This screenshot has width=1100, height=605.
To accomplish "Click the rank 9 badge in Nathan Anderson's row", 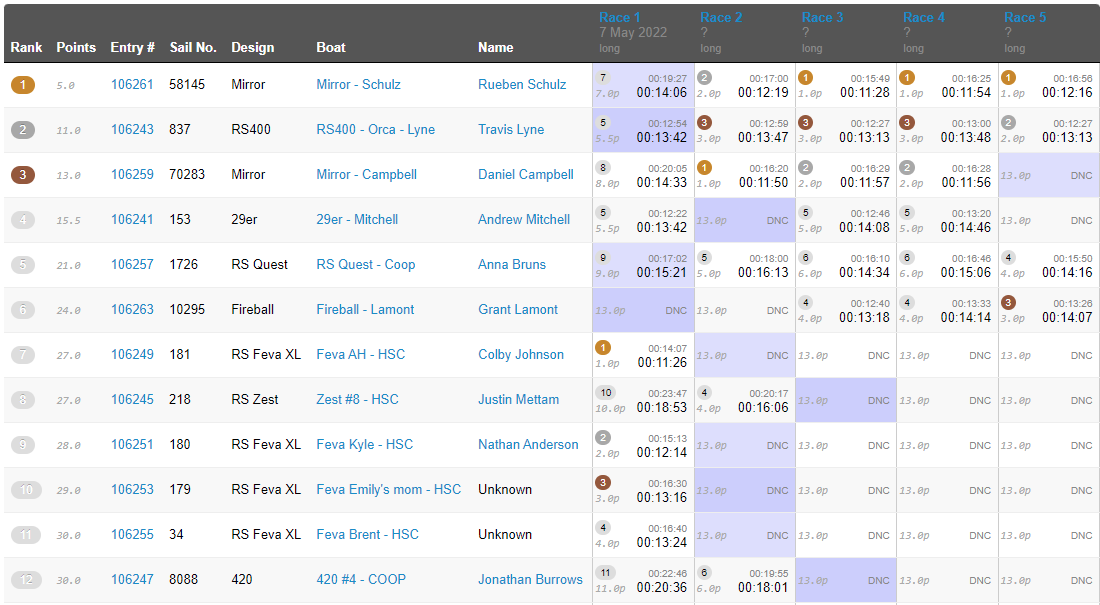I will 22,444.
